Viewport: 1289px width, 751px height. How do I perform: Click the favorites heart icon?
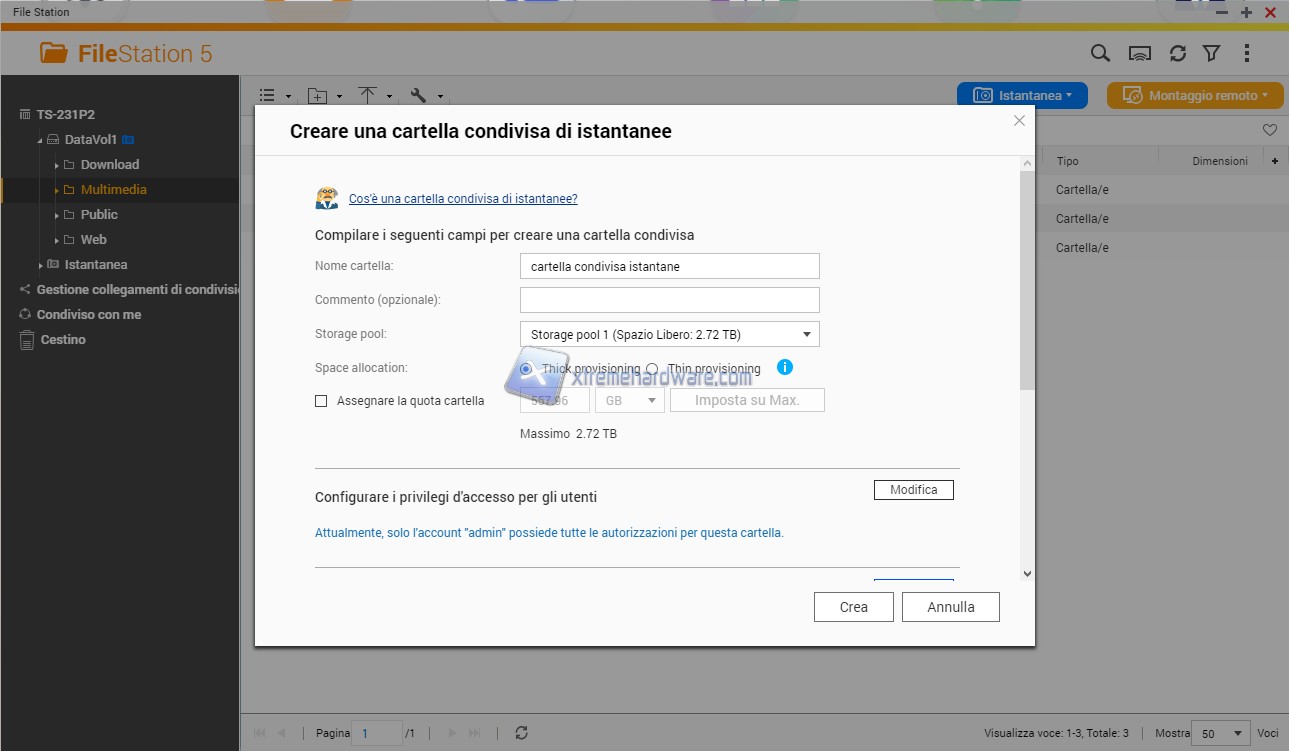(x=1269, y=130)
